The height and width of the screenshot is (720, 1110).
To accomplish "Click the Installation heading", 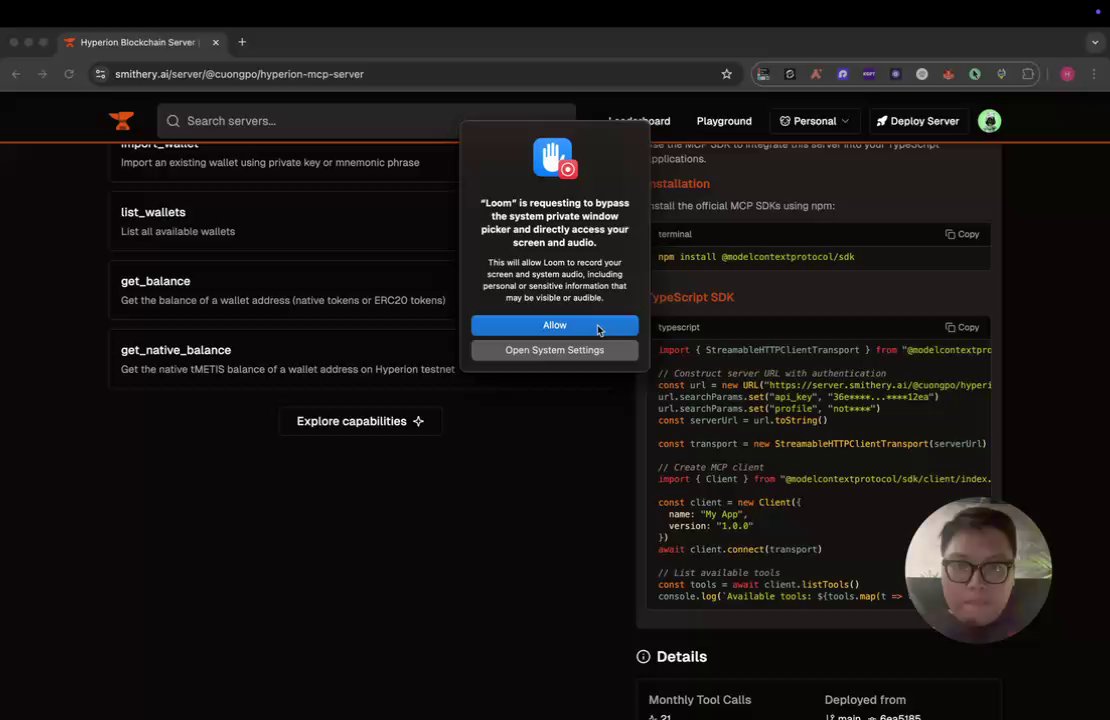I will click(679, 184).
